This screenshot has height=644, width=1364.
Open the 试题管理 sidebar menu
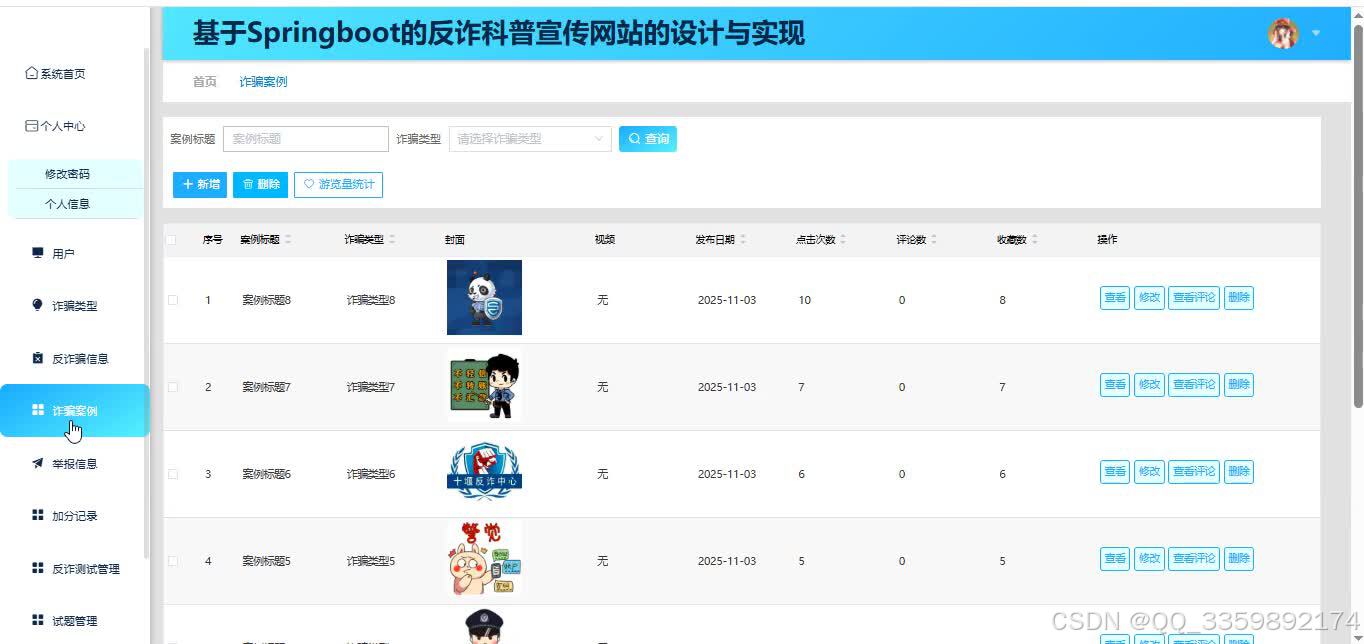74,621
